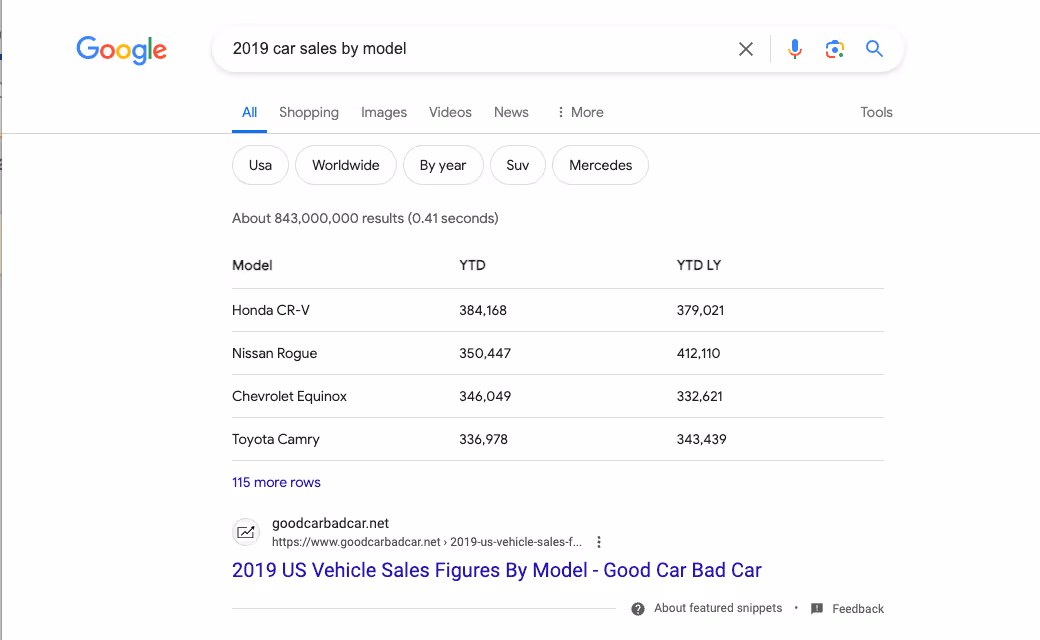Open the Google logo homepage
The height and width of the screenshot is (640, 1040).
pos(121,50)
